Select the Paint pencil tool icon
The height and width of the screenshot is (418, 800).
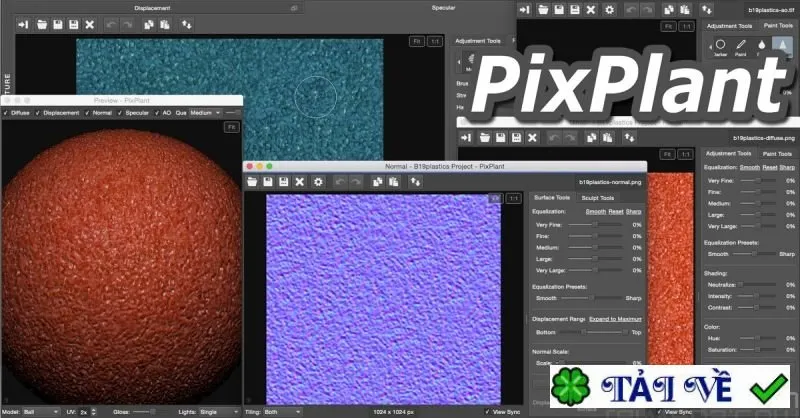coord(741,44)
